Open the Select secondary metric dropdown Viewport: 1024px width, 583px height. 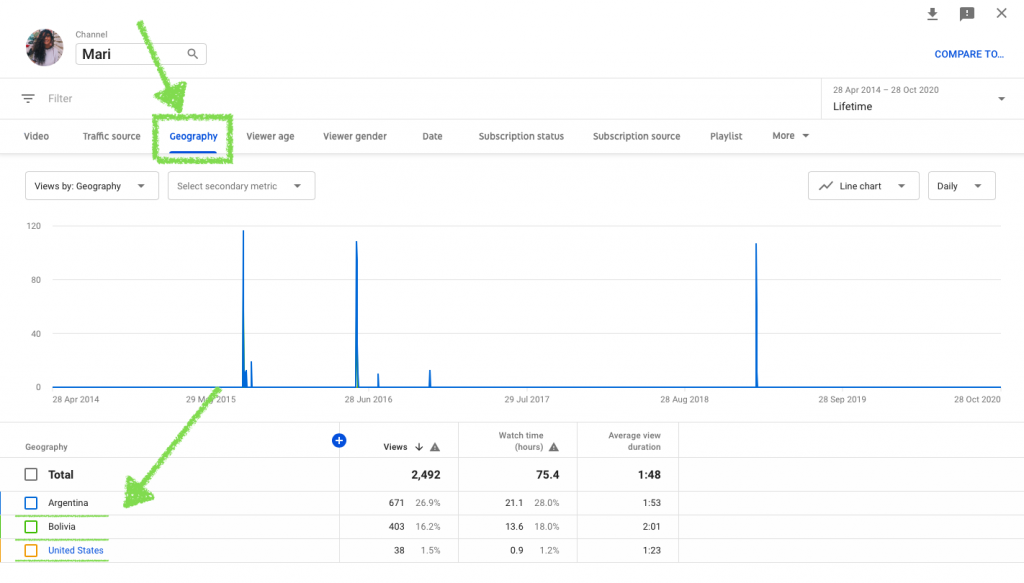pos(241,185)
